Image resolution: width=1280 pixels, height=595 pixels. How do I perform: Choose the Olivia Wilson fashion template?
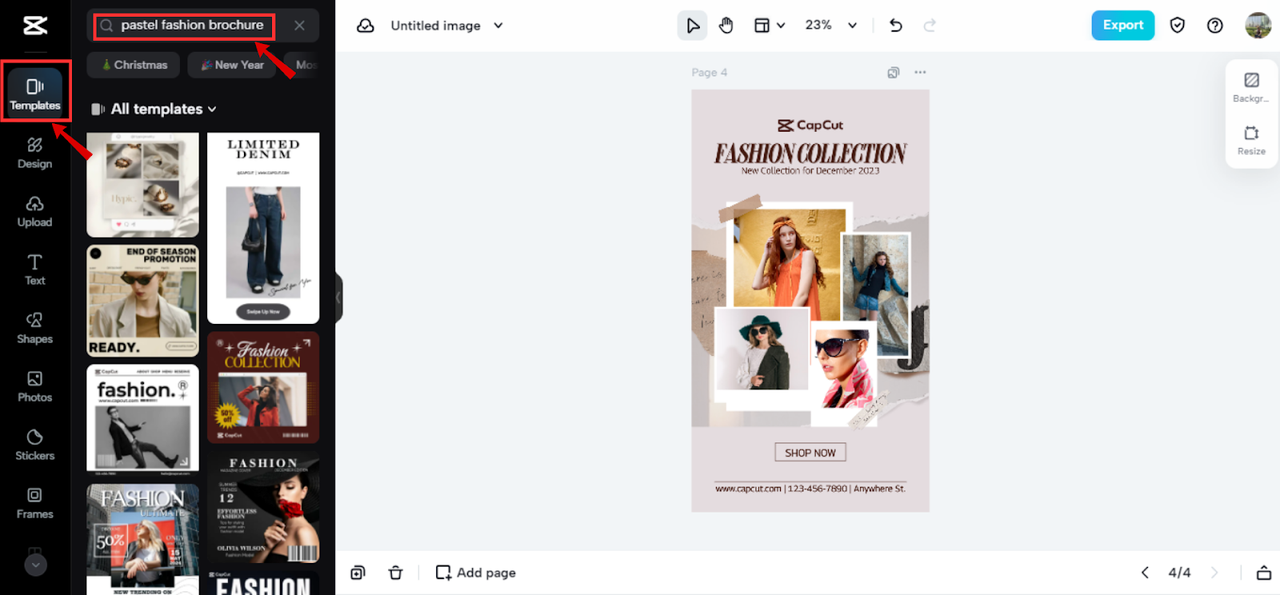point(263,507)
